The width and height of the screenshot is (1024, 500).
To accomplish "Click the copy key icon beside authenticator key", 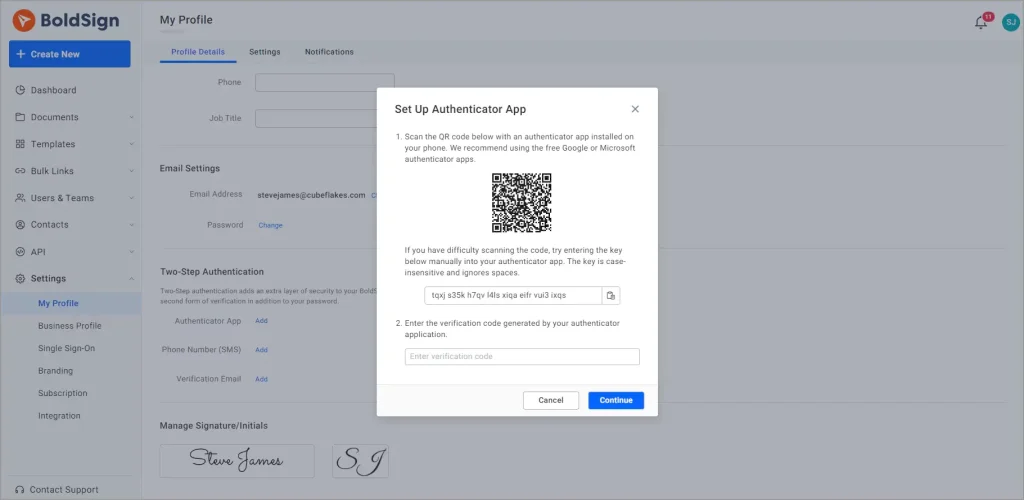I will point(611,295).
